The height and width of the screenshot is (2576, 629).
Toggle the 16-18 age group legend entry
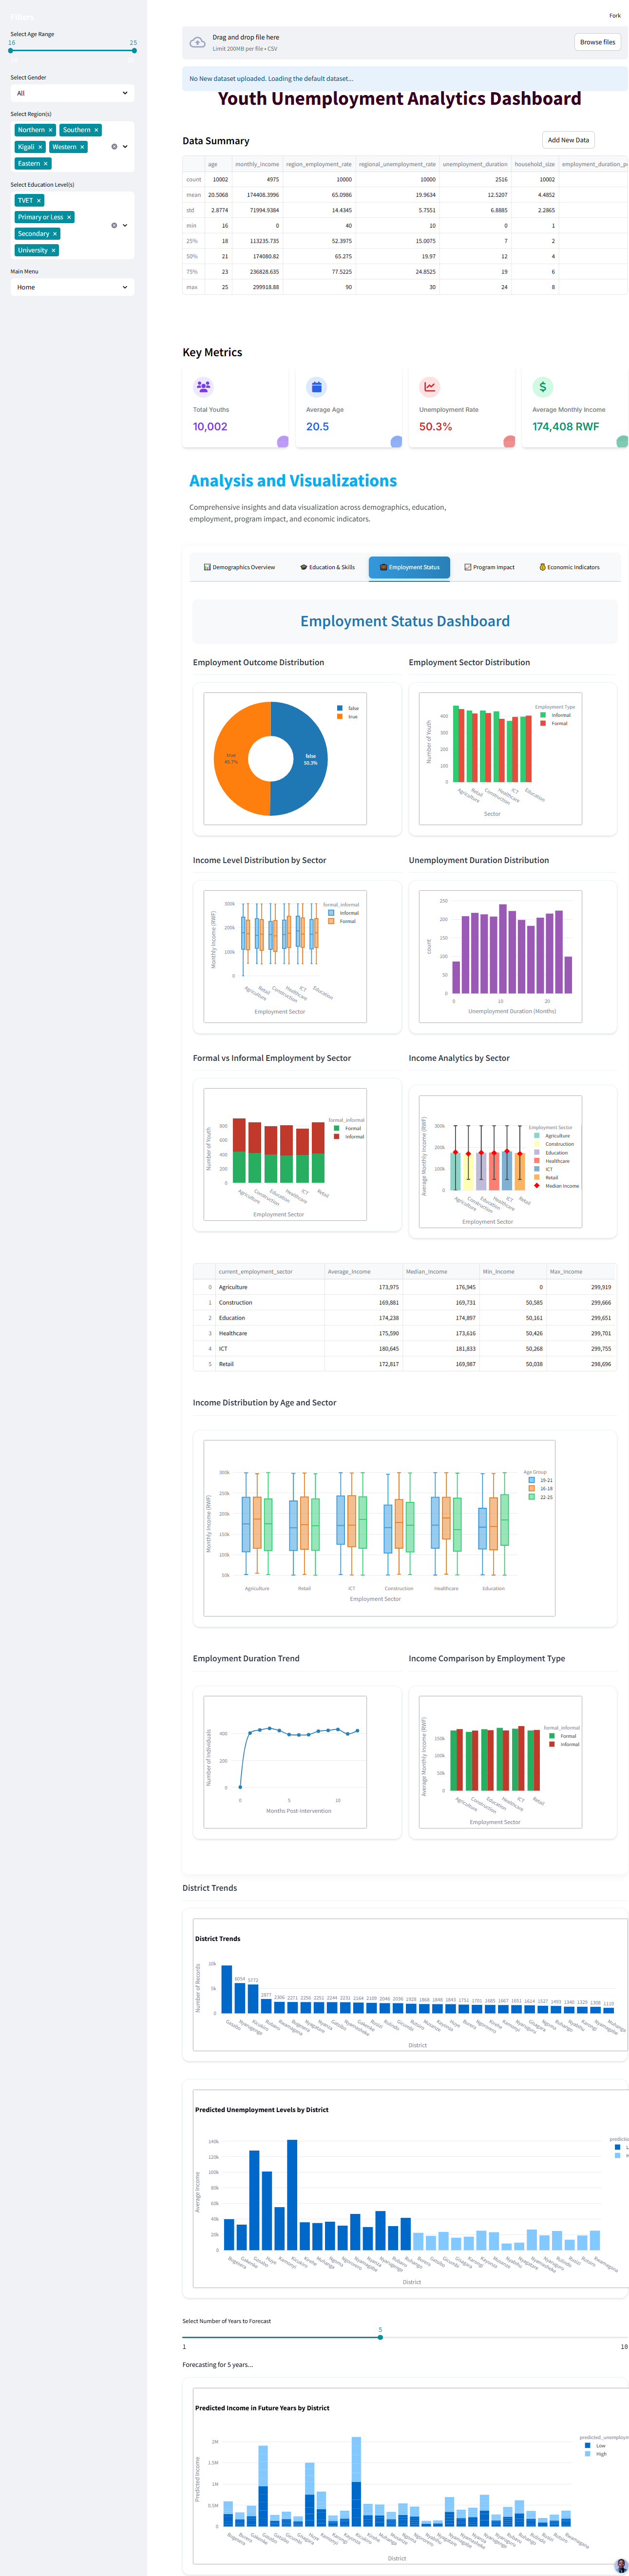[540, 1488]
